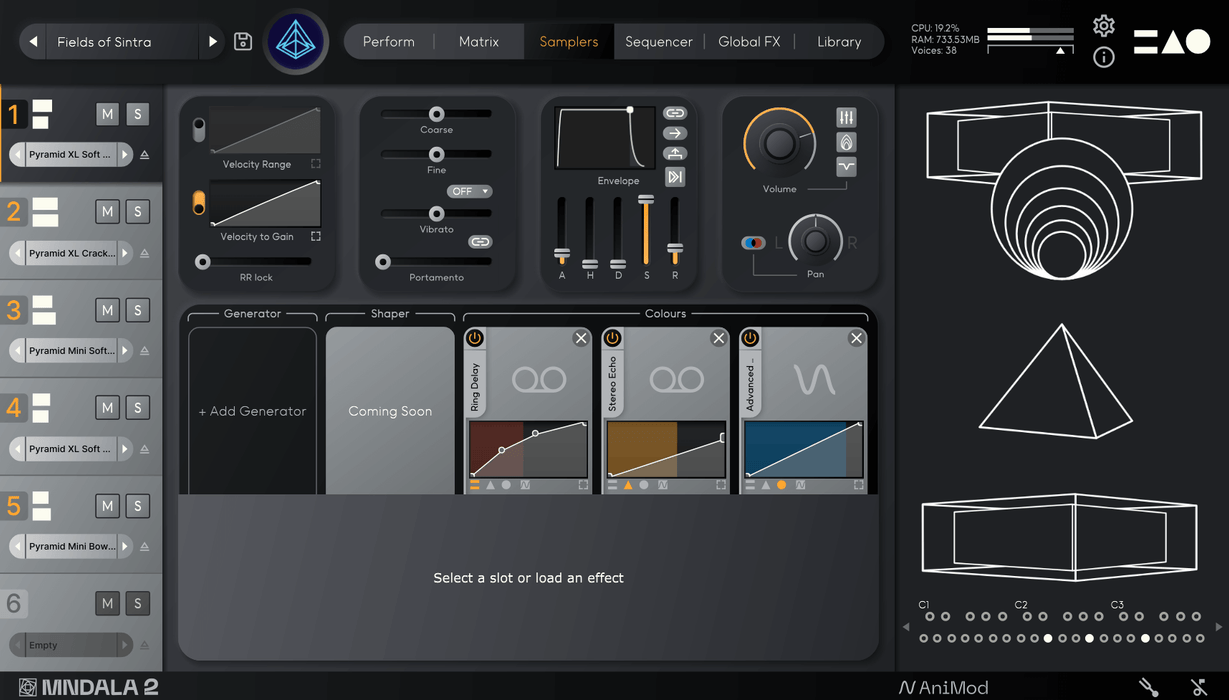Click the mixer faders icon beside Volume
Viewport: 1229px width, 700px height.
[846, 118]
